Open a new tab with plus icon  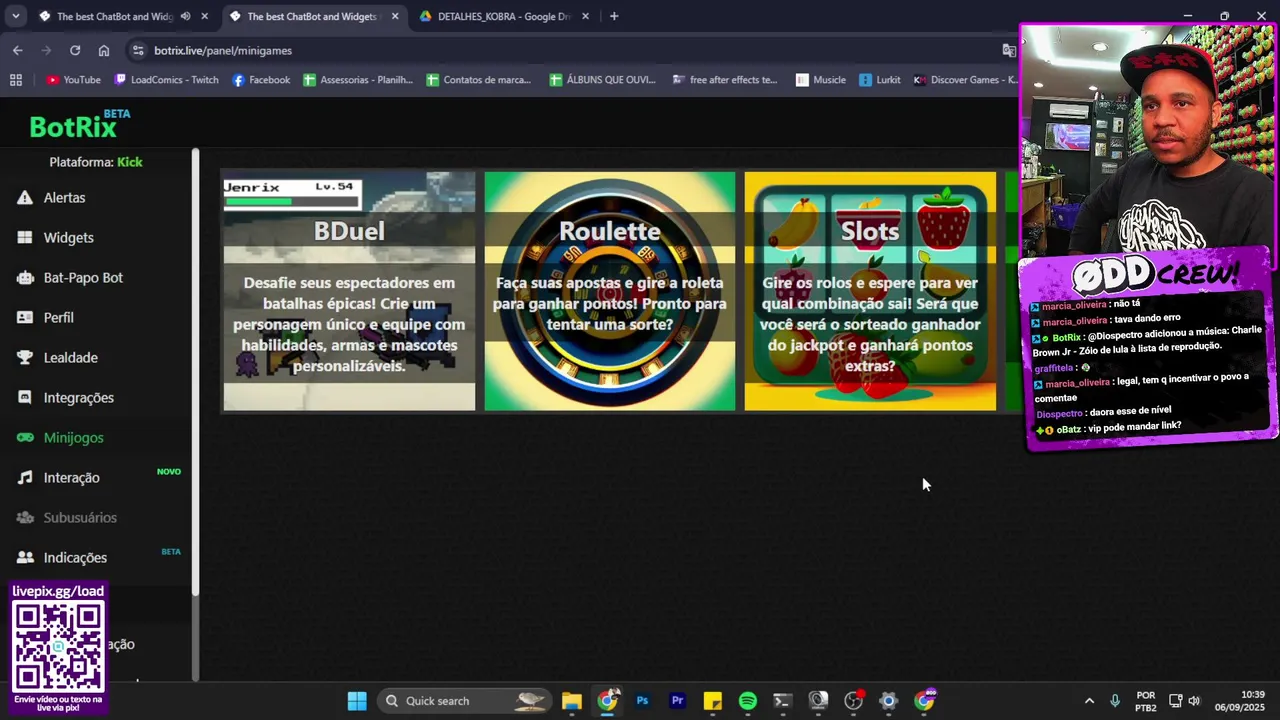click(614, 16)
